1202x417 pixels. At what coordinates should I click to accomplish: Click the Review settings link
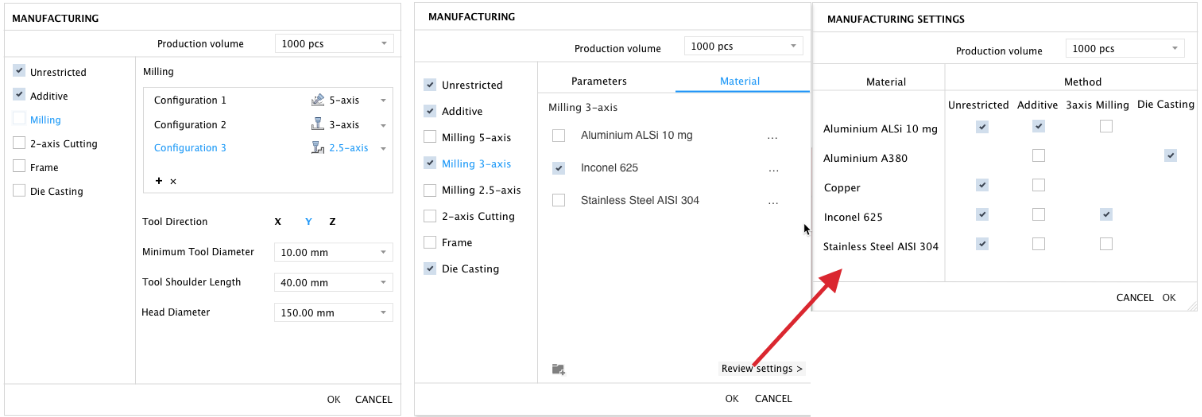coord(761,369)
